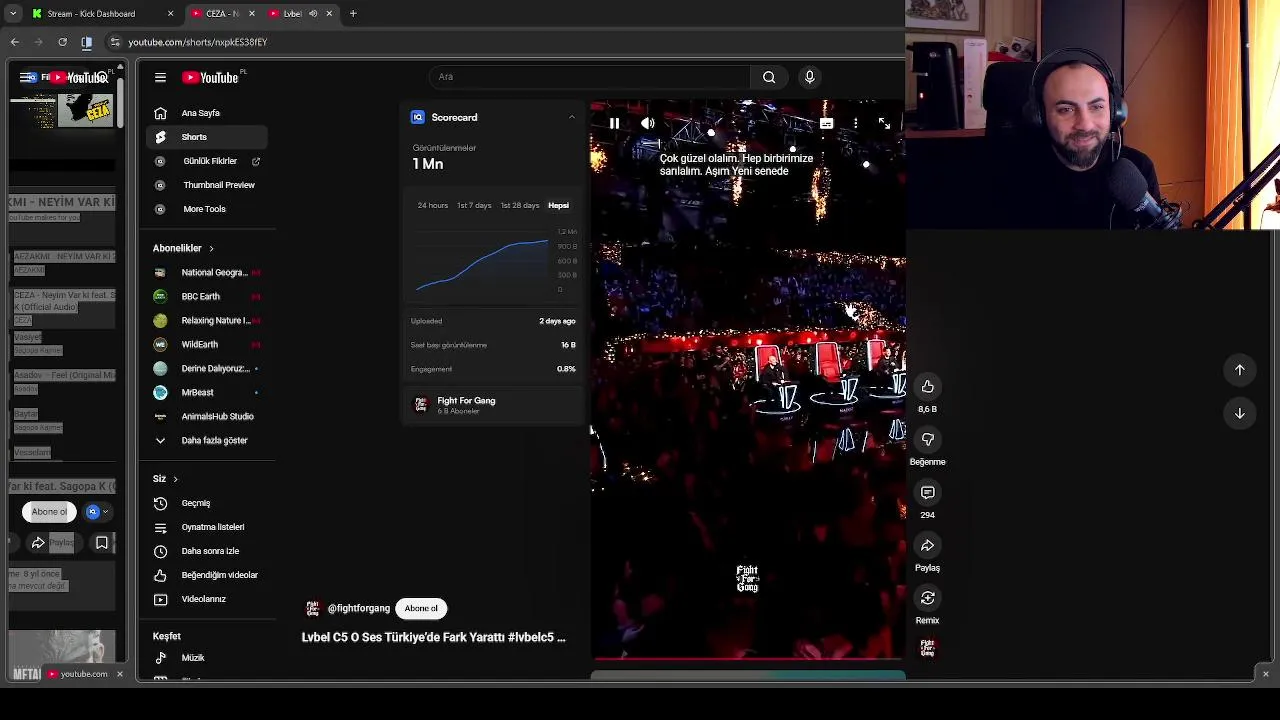Expand the Abonelikler section arrow
1280x720 pixels.
[211, 248]
